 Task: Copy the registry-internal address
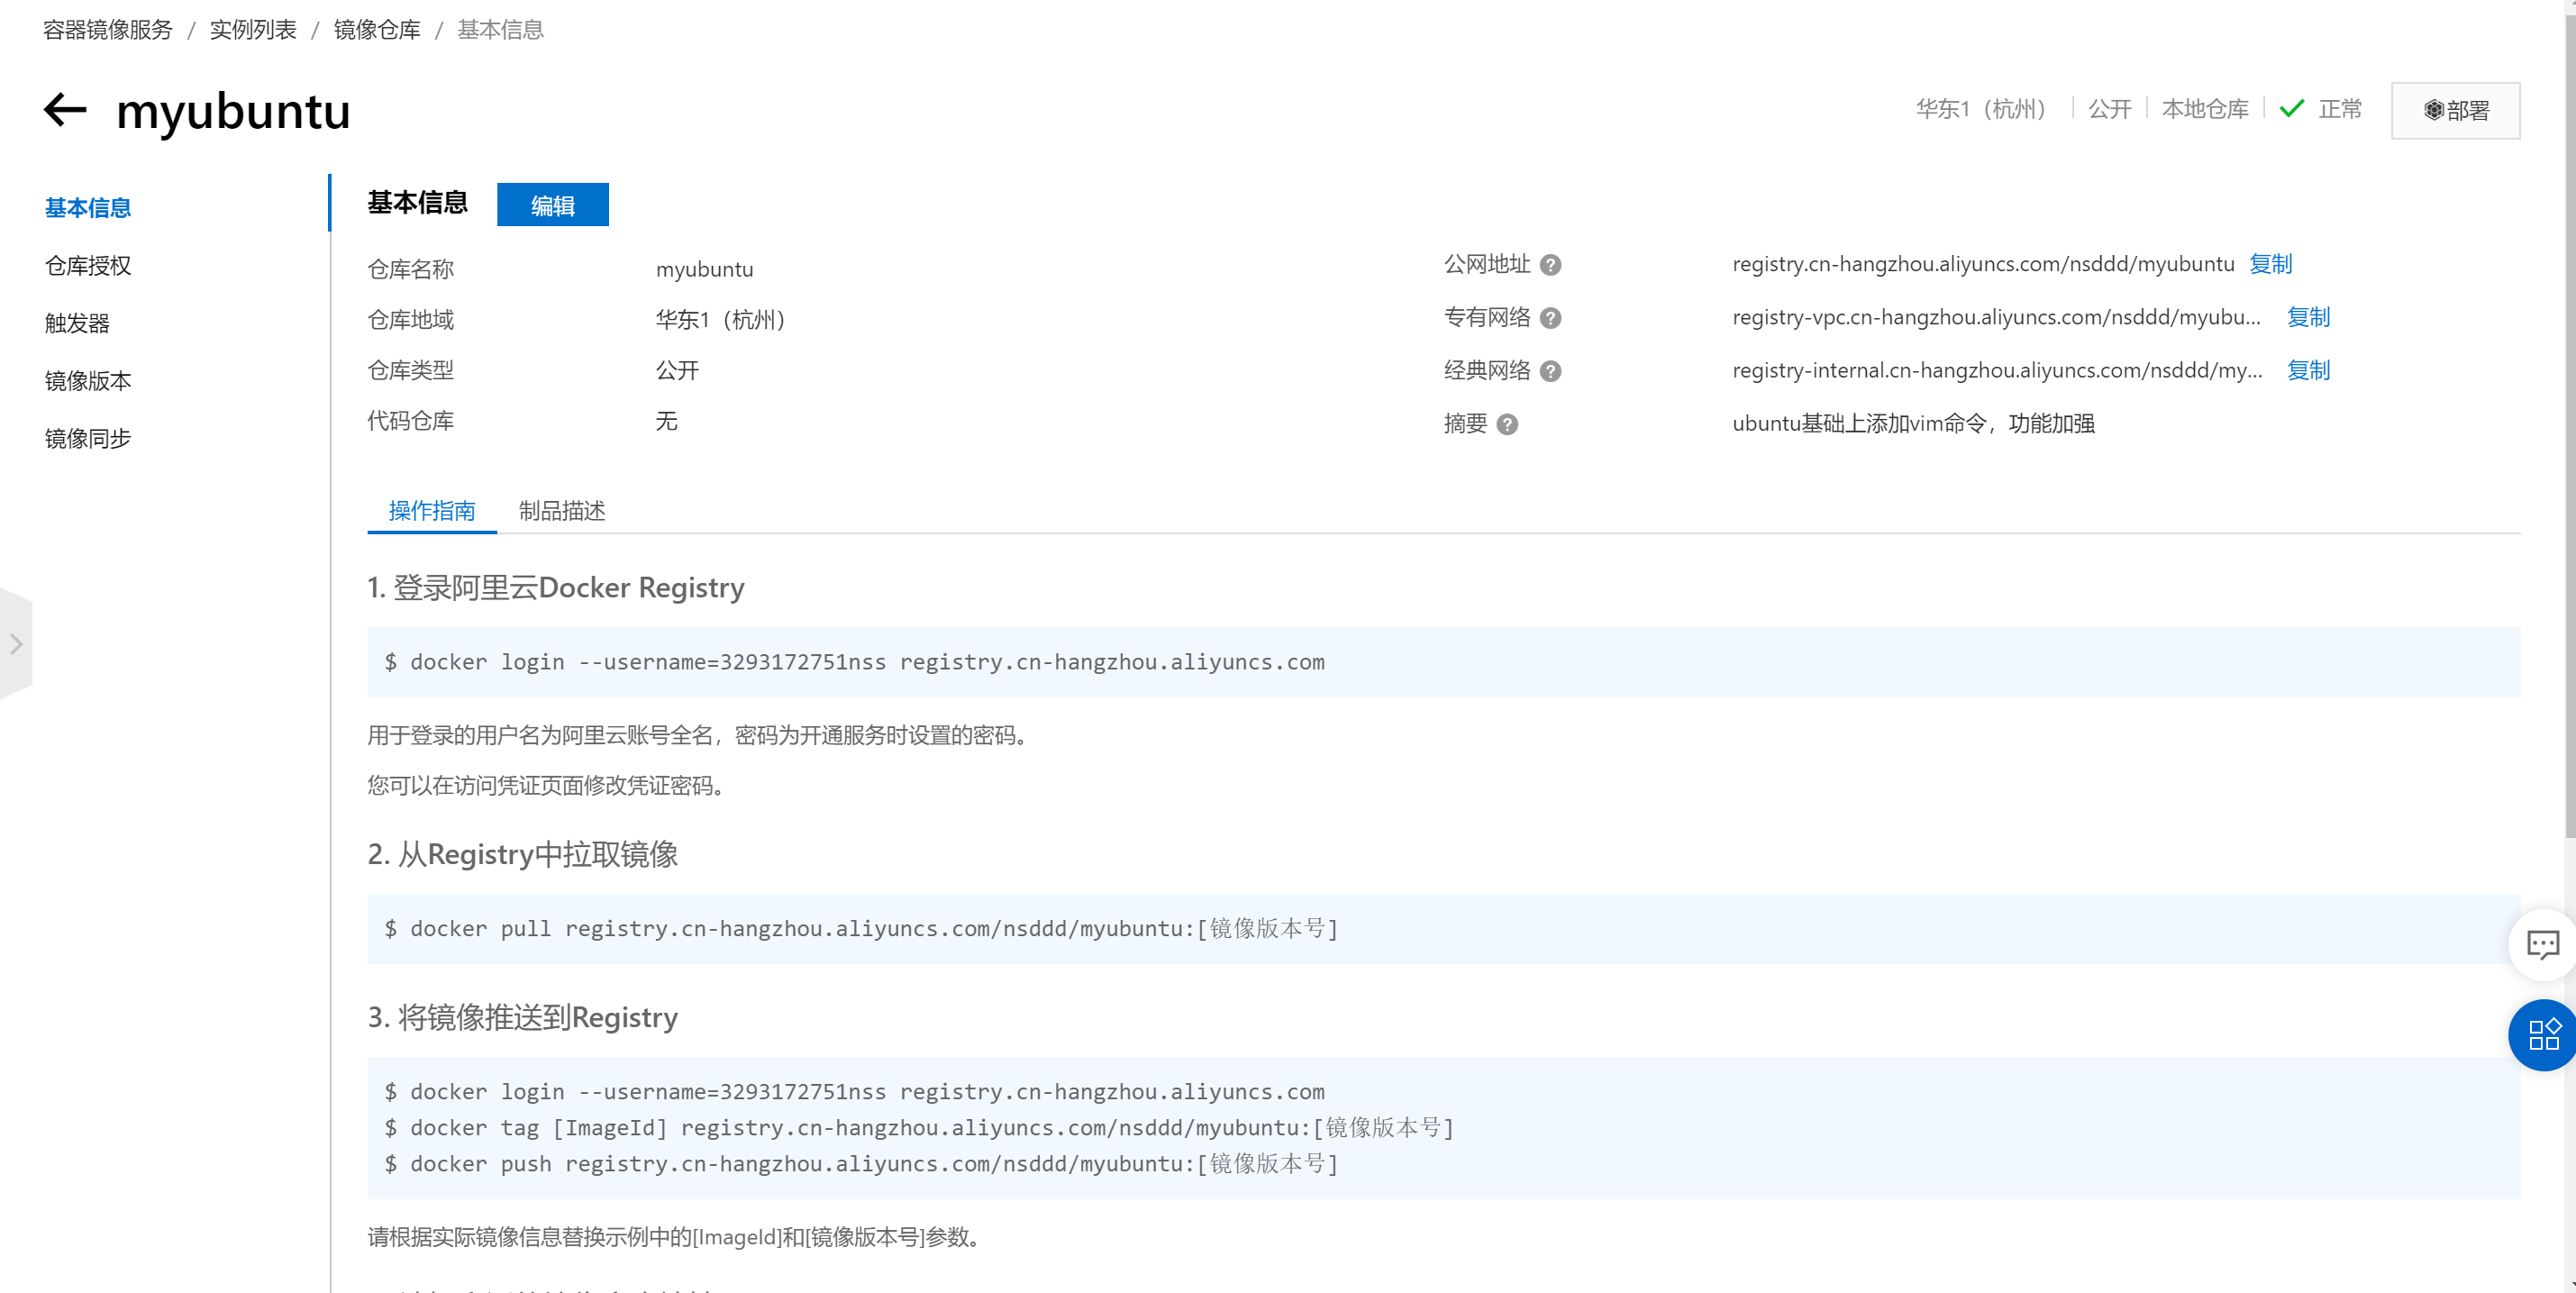2308,370
